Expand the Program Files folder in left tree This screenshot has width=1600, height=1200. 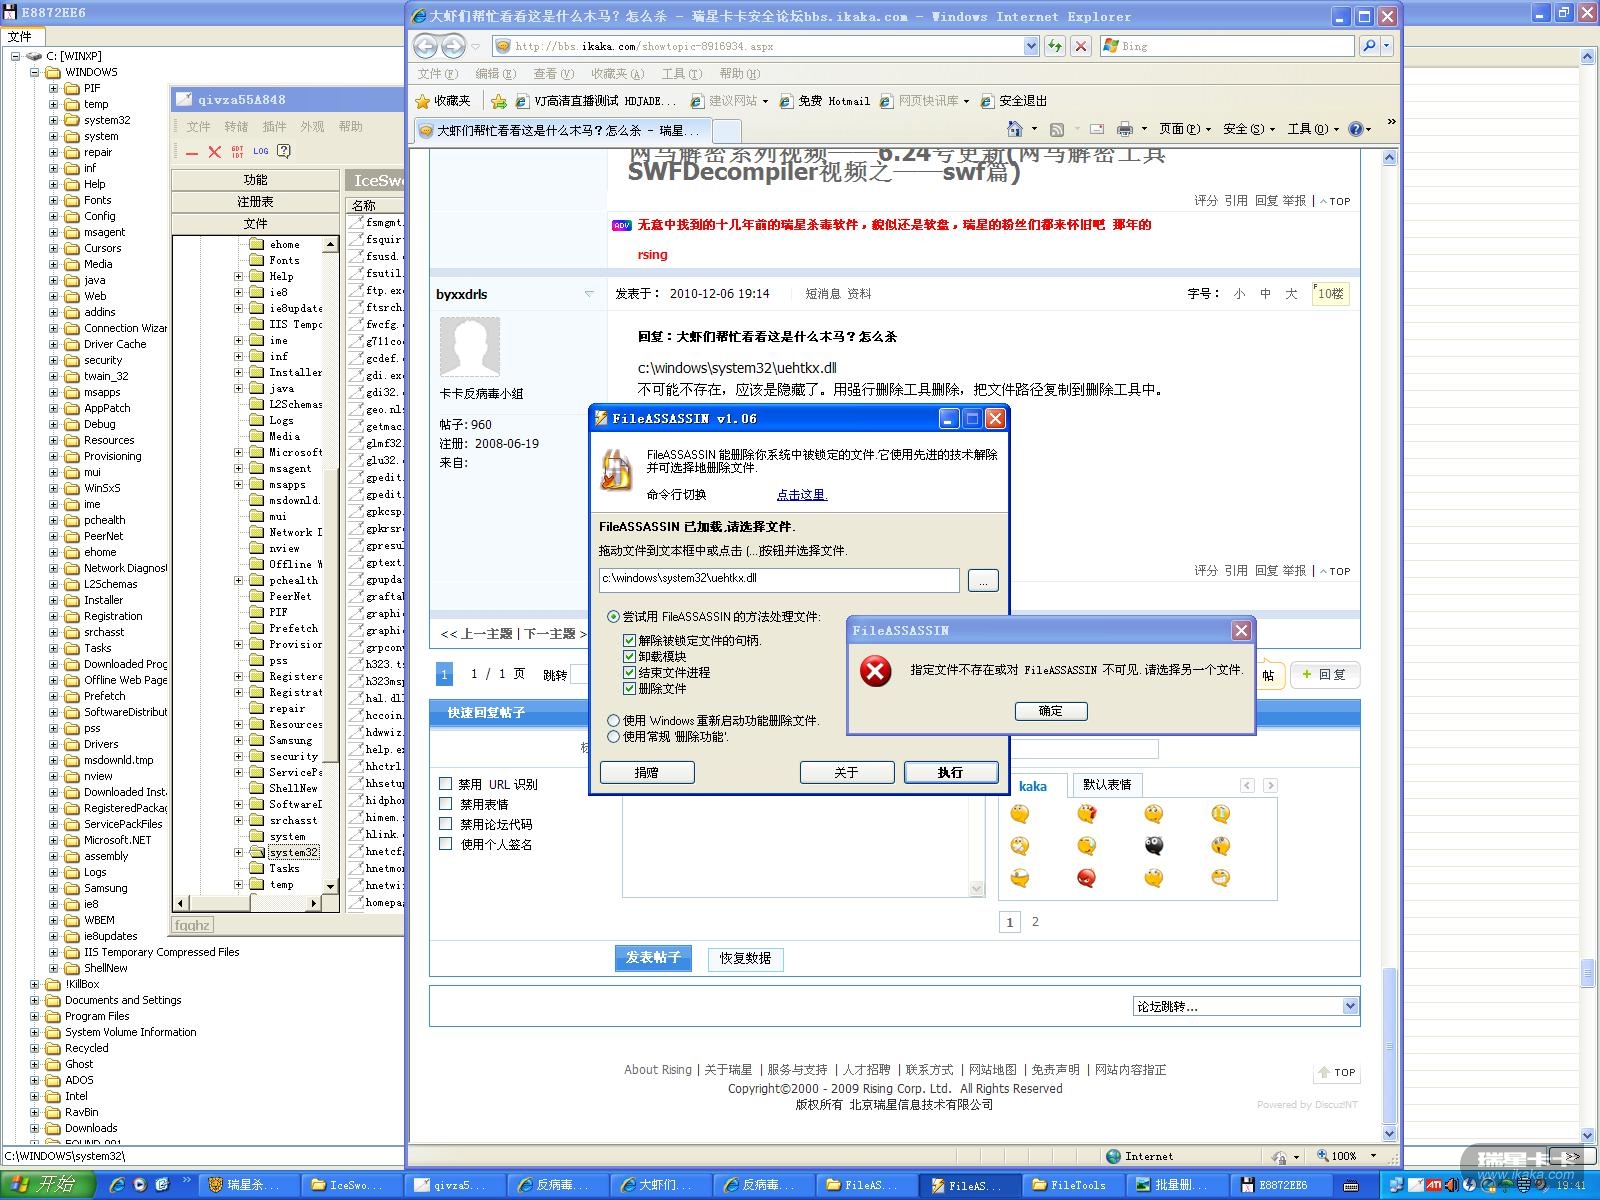tap(35, 1016)
